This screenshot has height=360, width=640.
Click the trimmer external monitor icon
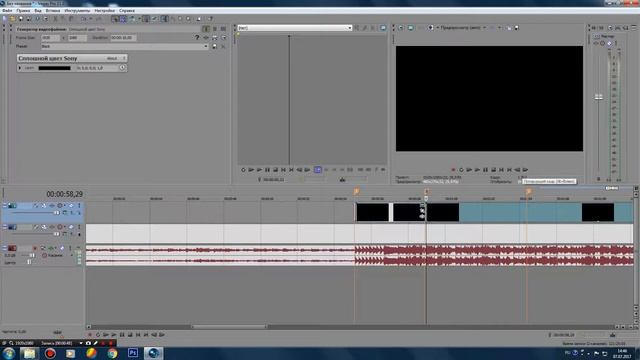click(383, 28)
